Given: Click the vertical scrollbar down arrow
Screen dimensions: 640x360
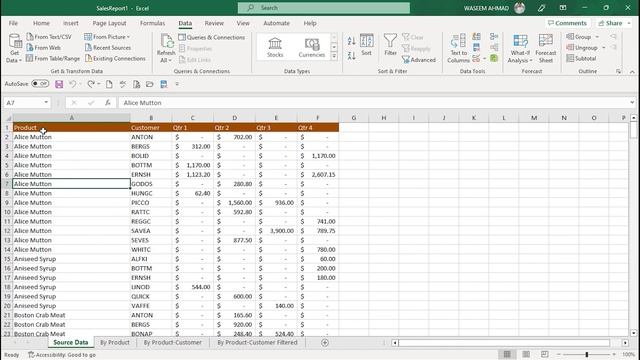Looking at the screenshot, I should tap(633, 333).
